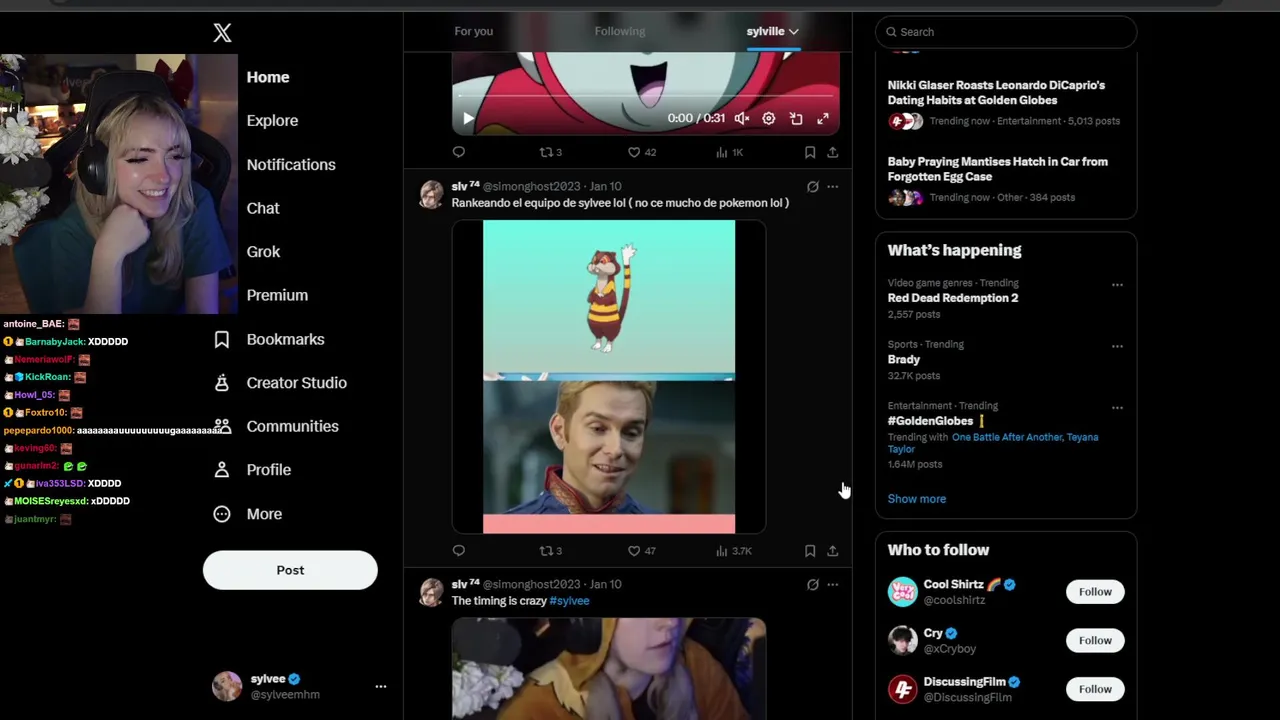Image resolution: width=1280 pixels, height=720 pixels.
Task: Switch to the For you tab
Action: pos(473,31)
